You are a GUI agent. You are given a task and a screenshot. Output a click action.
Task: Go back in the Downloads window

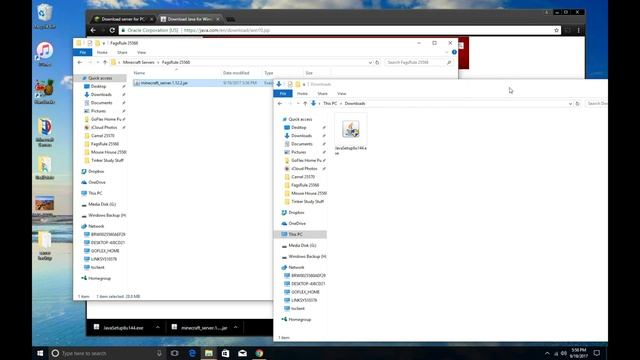click(280, 104)
